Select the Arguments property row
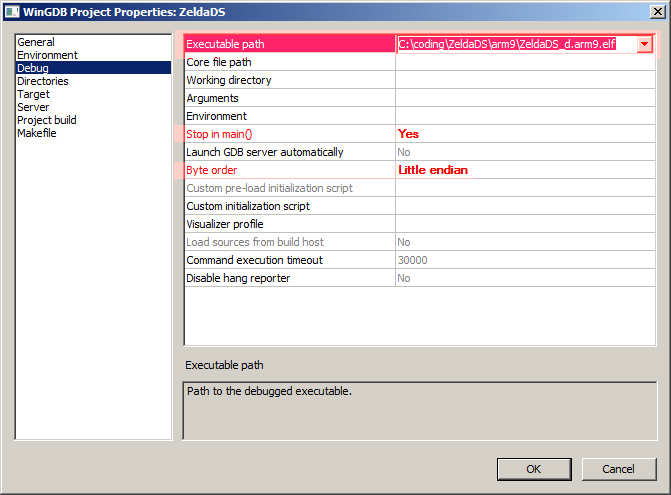671x495 pixels. 290,98
